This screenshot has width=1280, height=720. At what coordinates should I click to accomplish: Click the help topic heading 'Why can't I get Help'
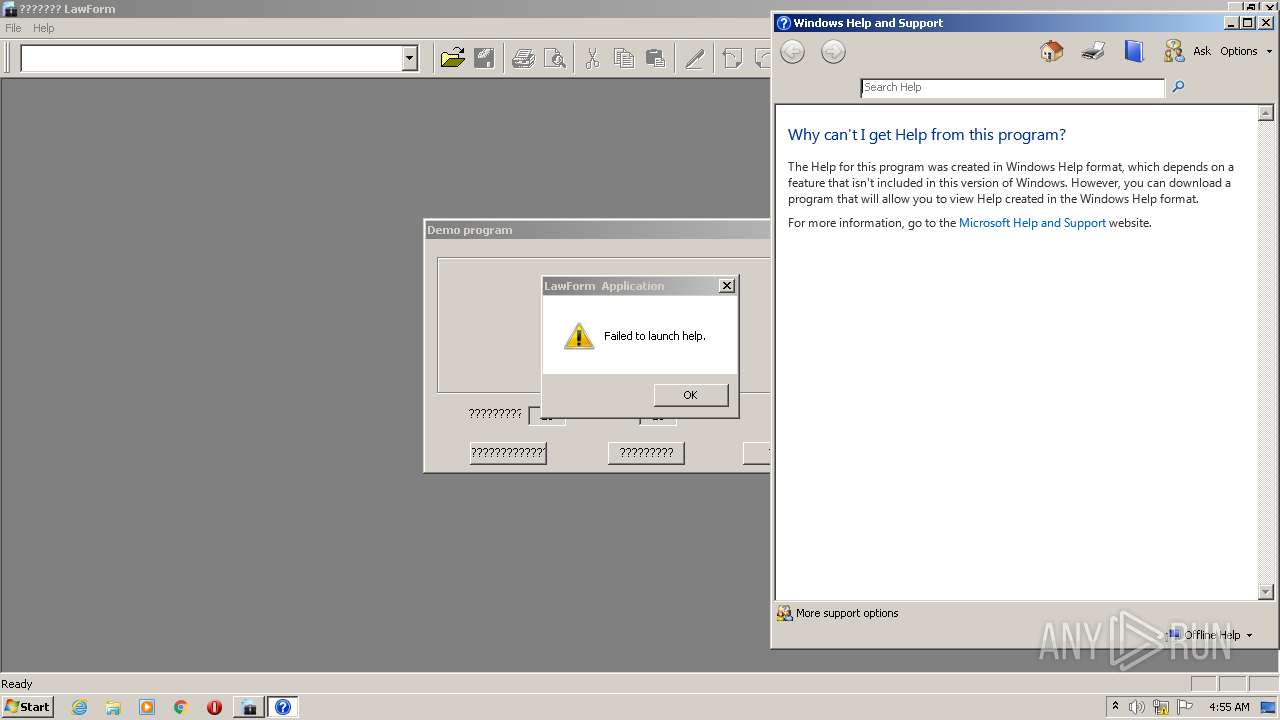(x=927, y=135)
